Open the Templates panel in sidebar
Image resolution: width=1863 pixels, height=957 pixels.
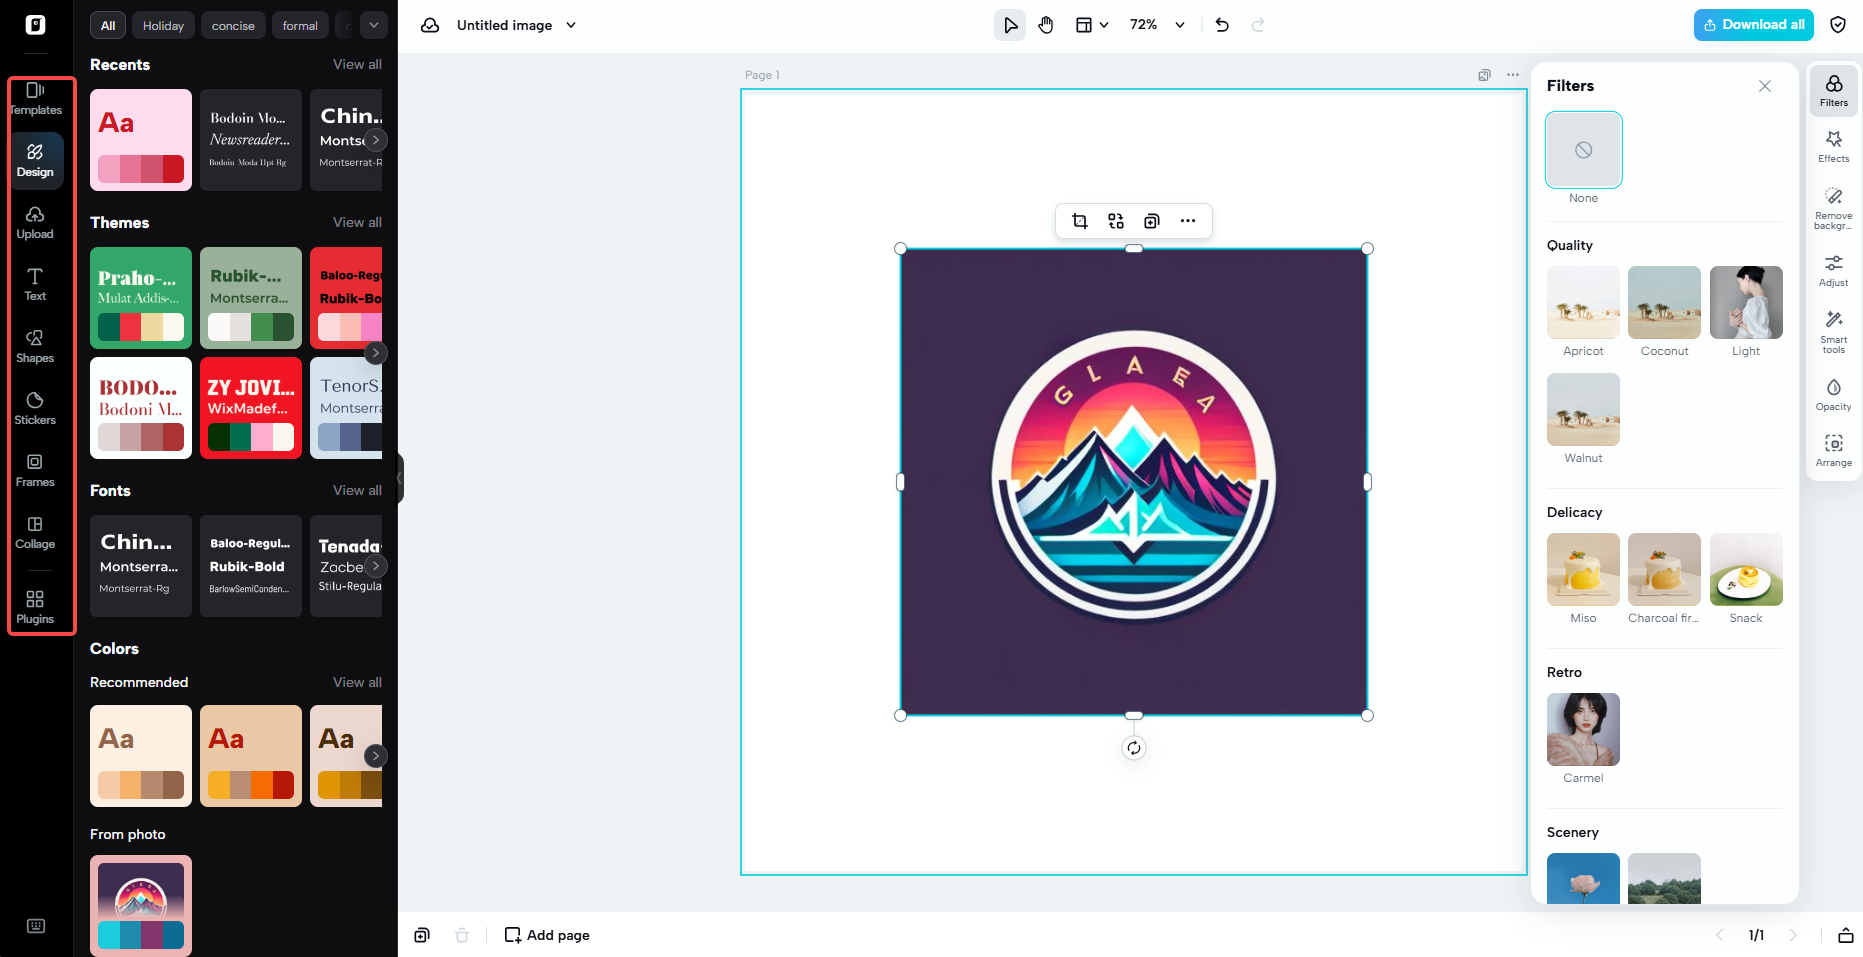[x=36, y=99]
